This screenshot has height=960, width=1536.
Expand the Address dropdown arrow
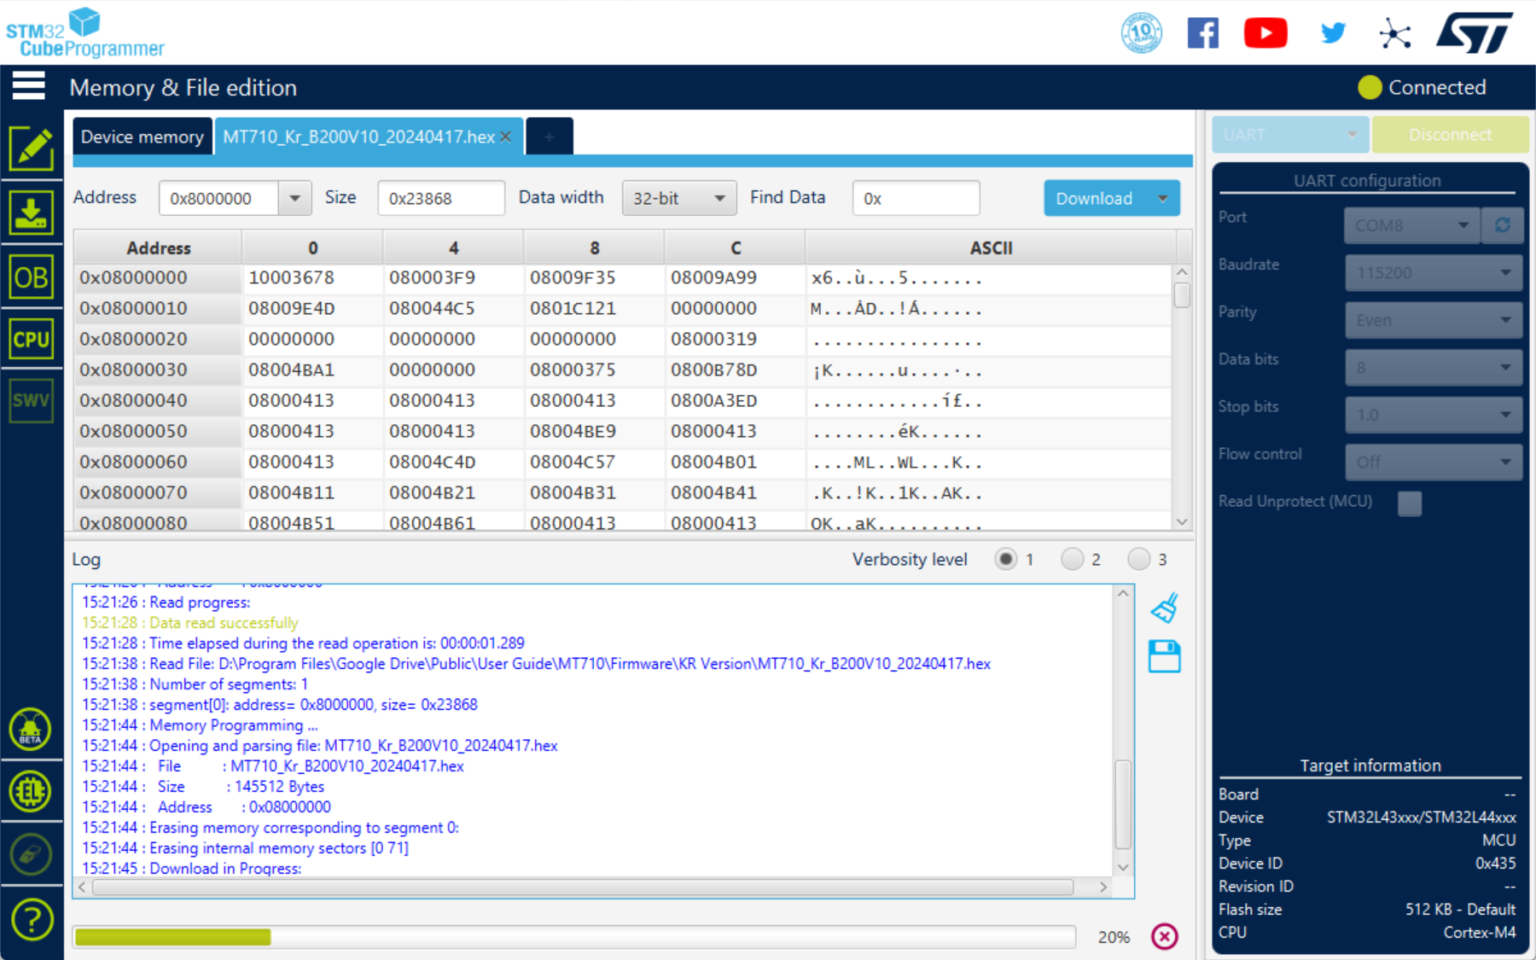point(294,198)
